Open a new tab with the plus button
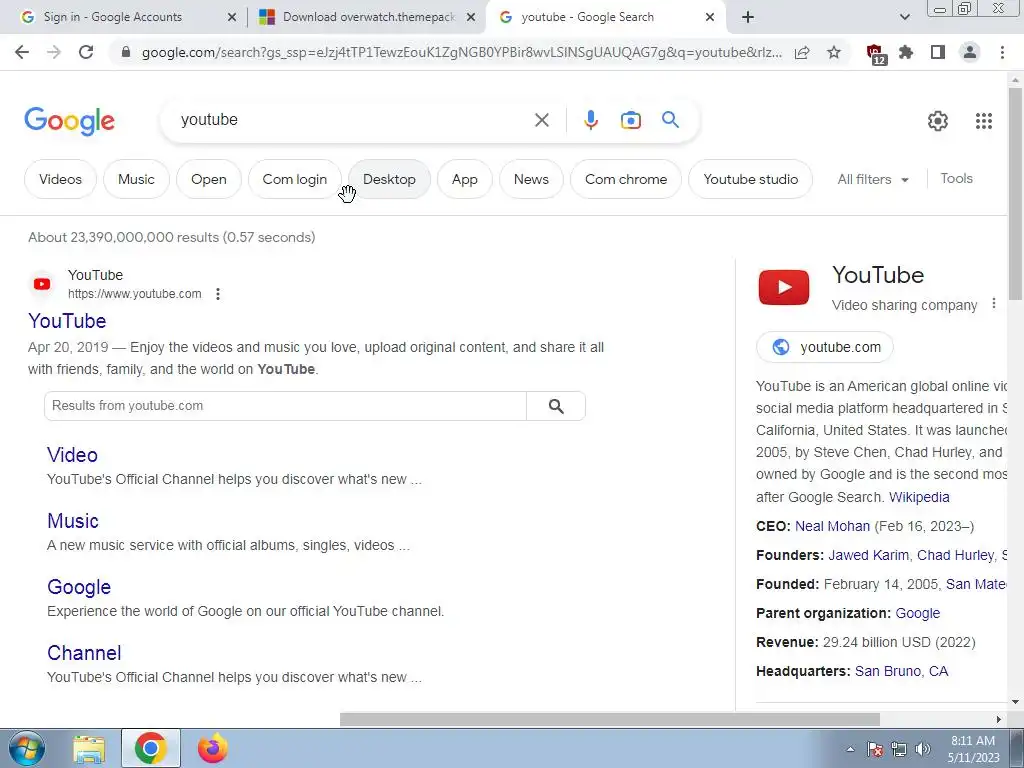 (748, 17)
